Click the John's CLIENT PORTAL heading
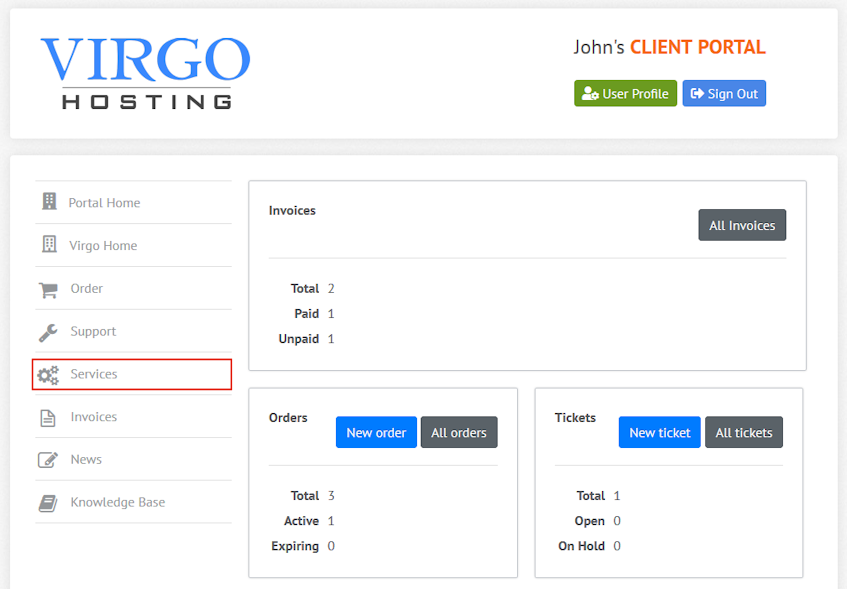 pyautogui.click(x=669, y=48)
